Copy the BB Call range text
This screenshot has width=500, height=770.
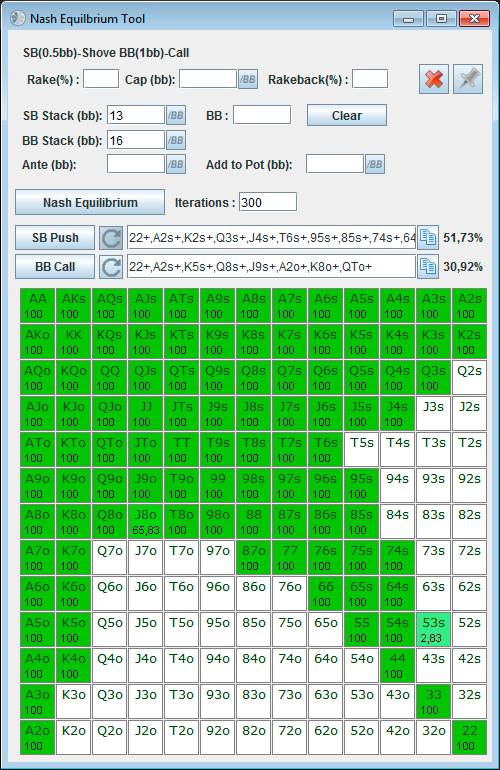pos(428,267)
